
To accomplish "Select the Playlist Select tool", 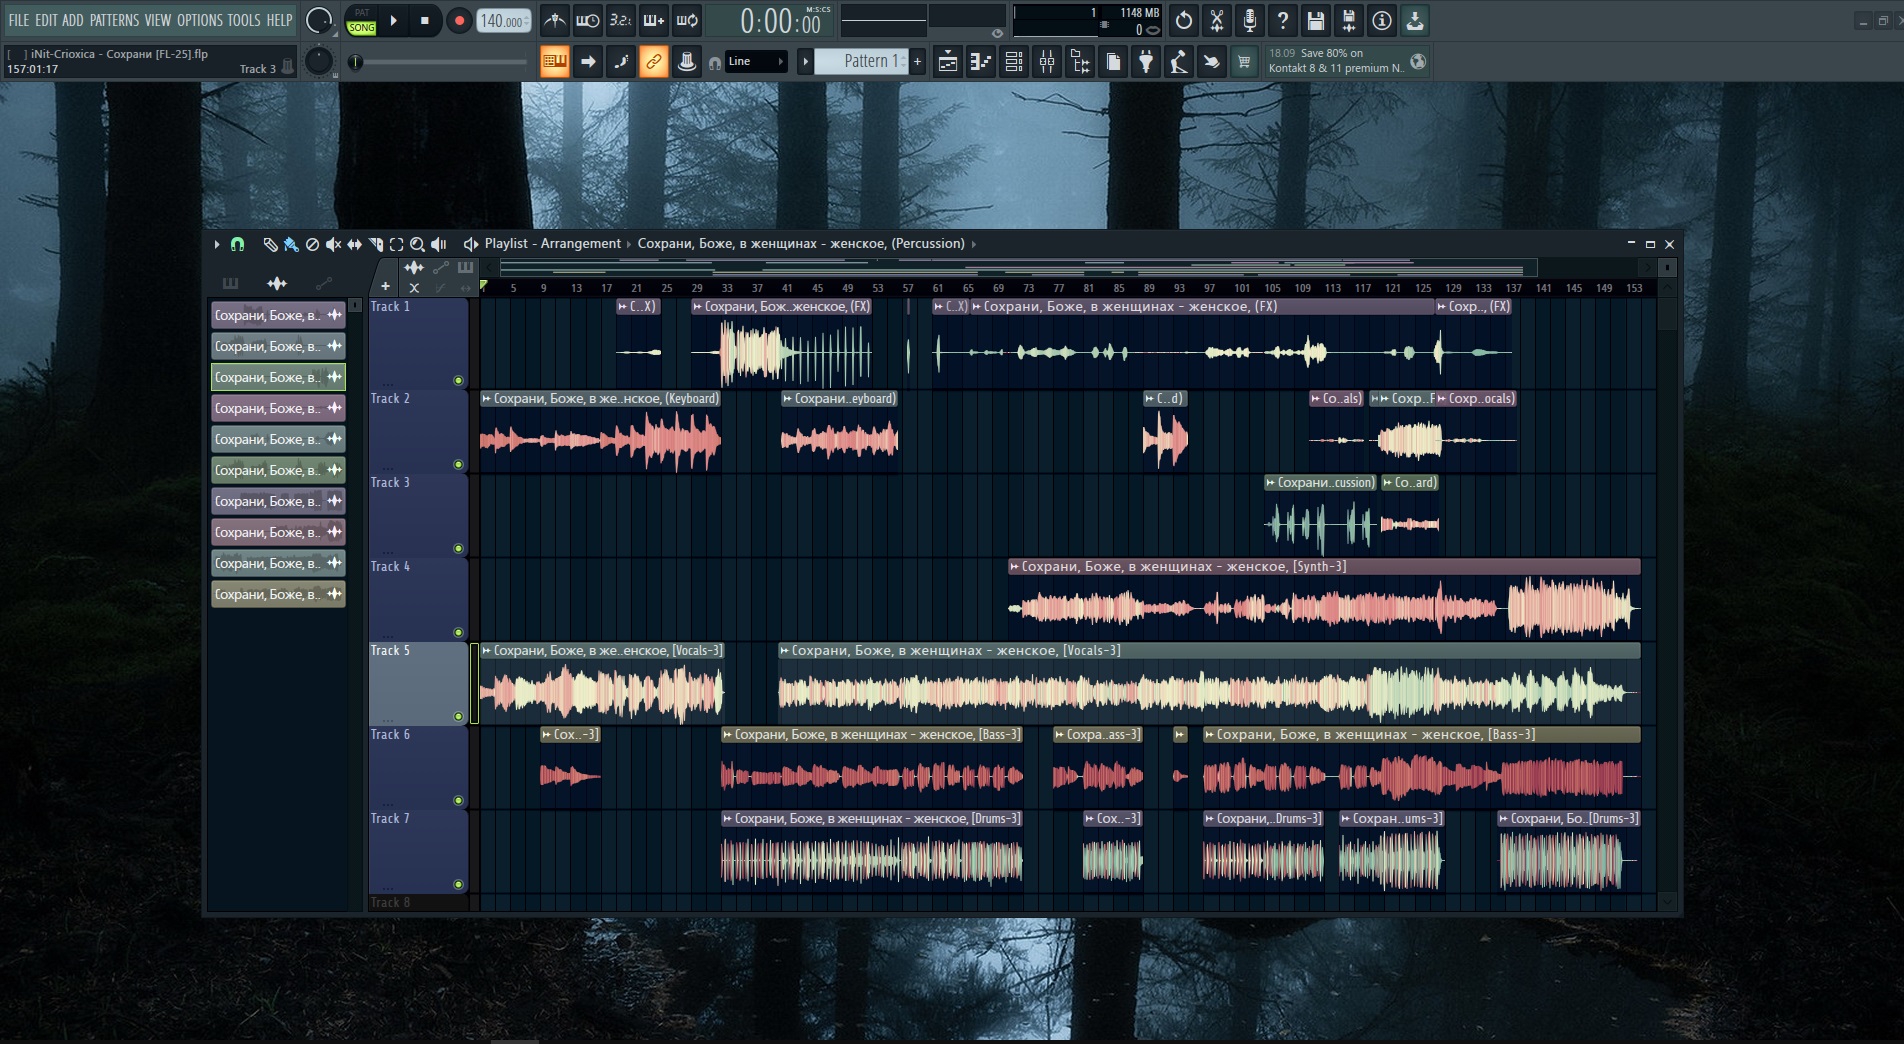I will [396, 244].
